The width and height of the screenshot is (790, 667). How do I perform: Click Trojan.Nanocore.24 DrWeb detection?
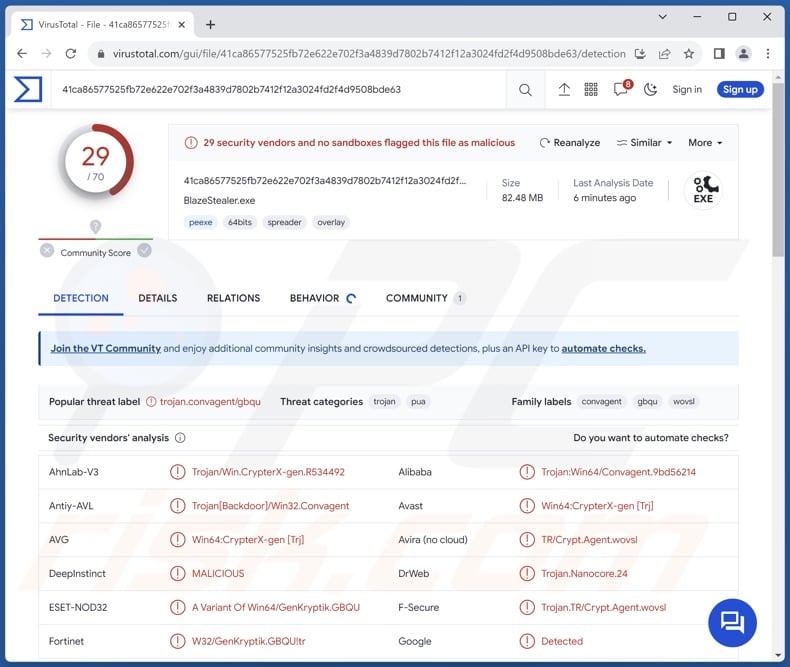tap(584, 573)
